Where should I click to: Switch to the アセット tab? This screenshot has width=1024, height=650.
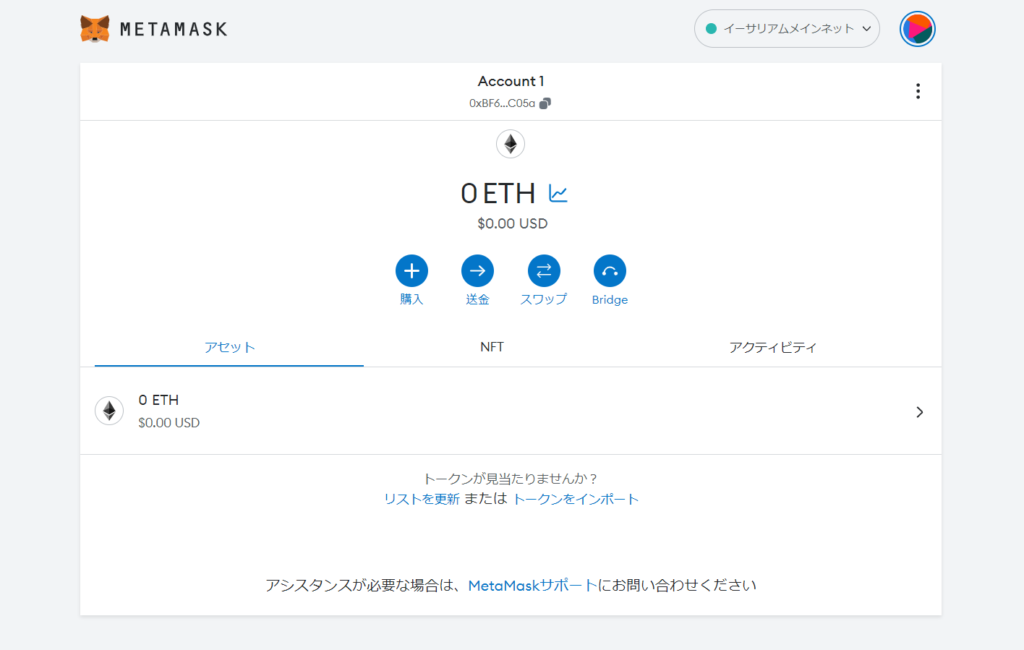tap(229, 347)
